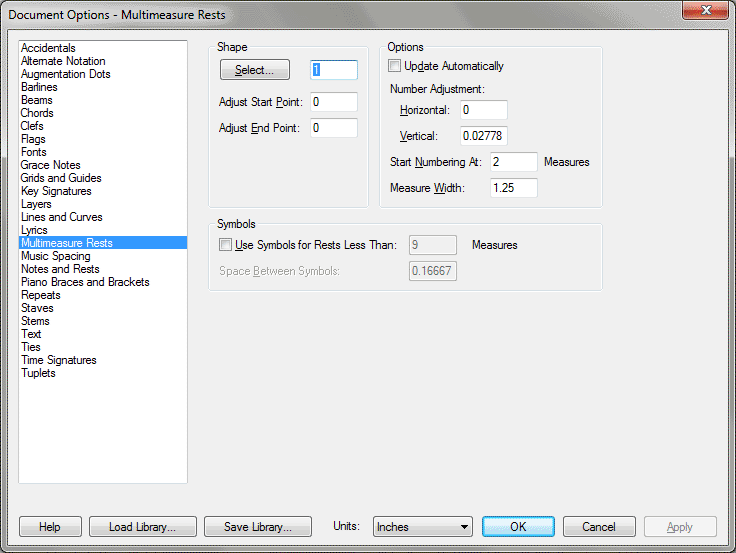Viewport: 736px width, 553px height.
Task: Open the Units dropdown showing Inches
Action: pos(422,527)
